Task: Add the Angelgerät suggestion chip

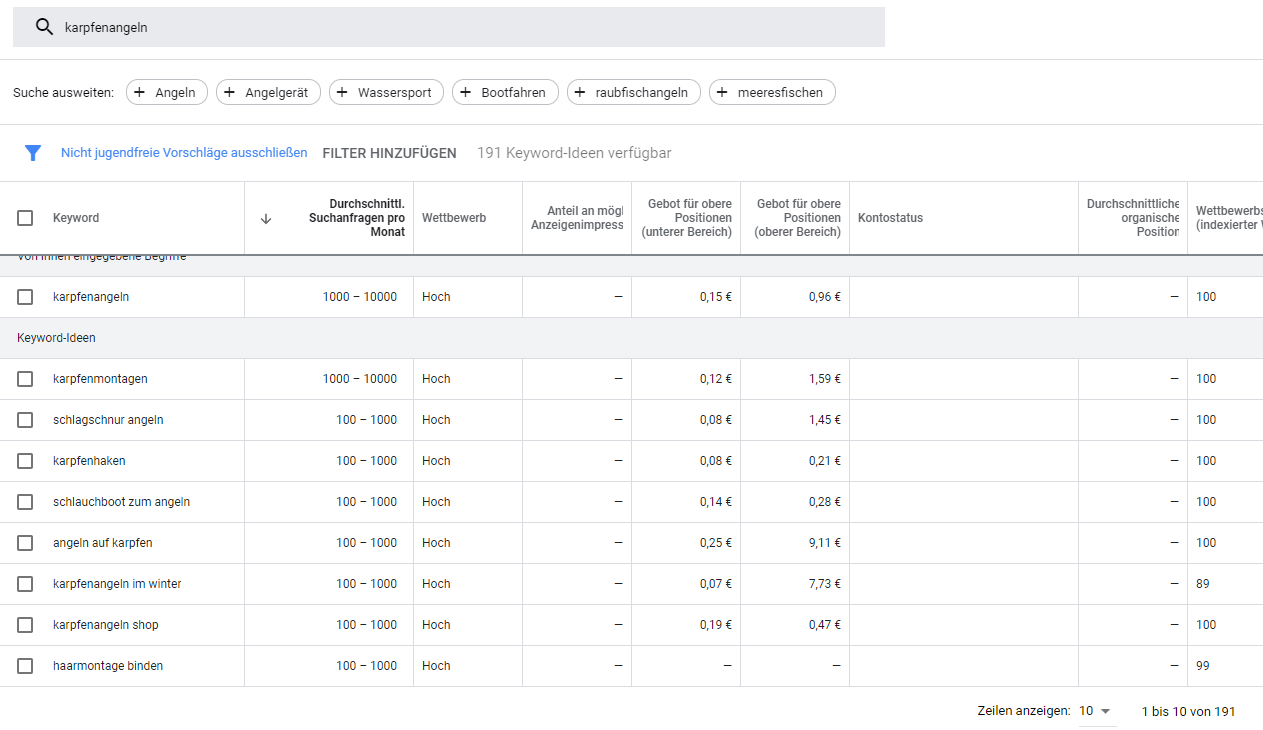Action: [x=268, y=92]
